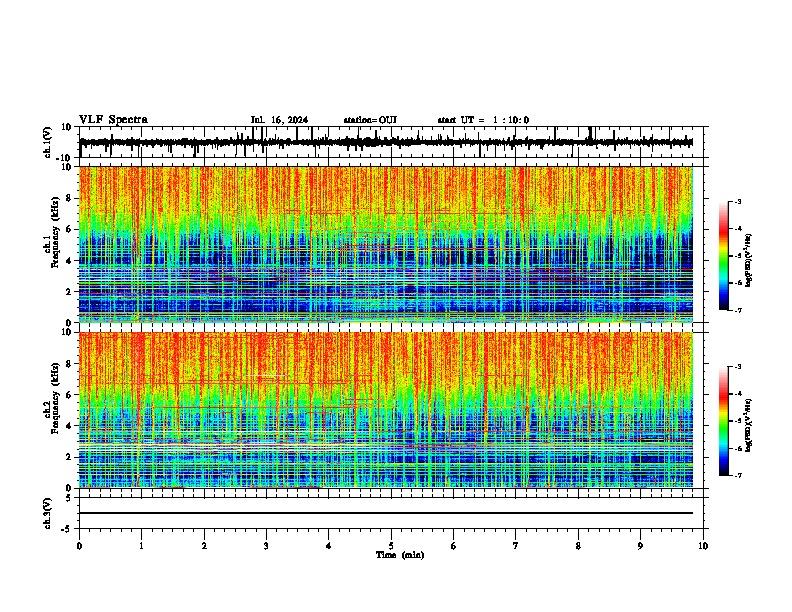This screenshot has height=612, width=792.
Task: Click the "Time (min)" x-axis label
Action: pos(400,555)
